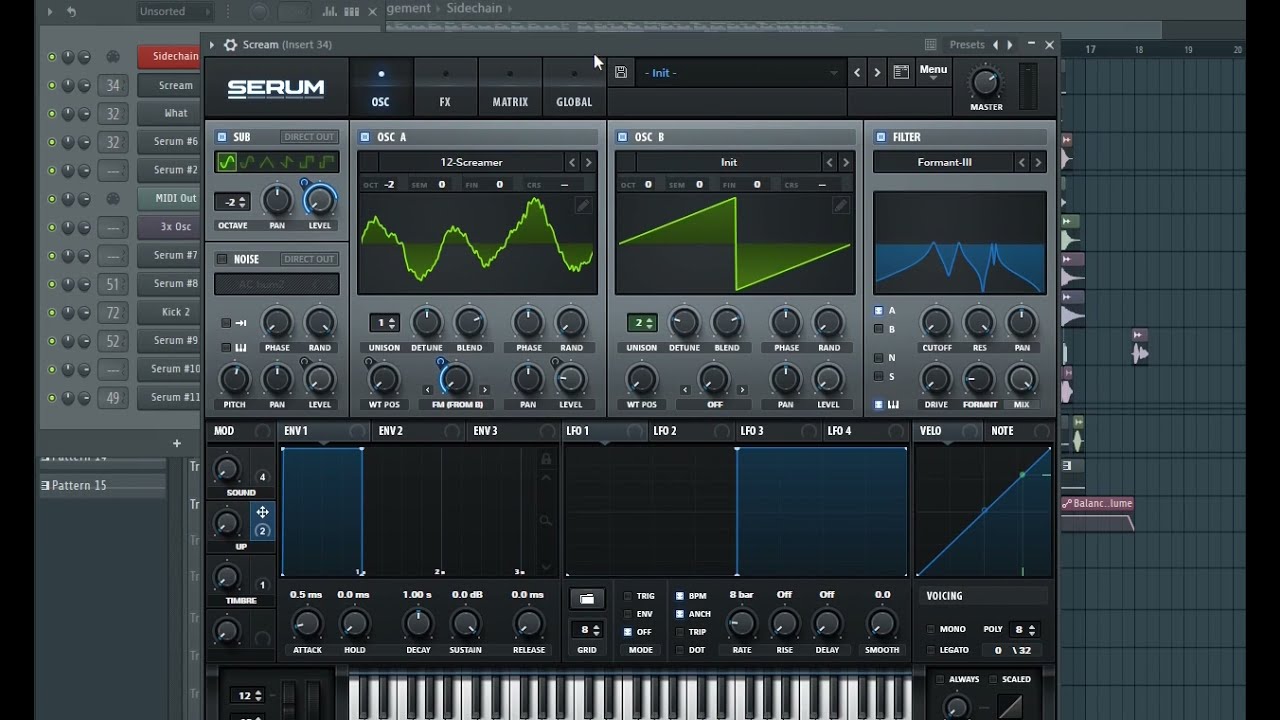Click the add channel plus icon
Viewport: 1280px width, 720px height.
click(177, 443)
